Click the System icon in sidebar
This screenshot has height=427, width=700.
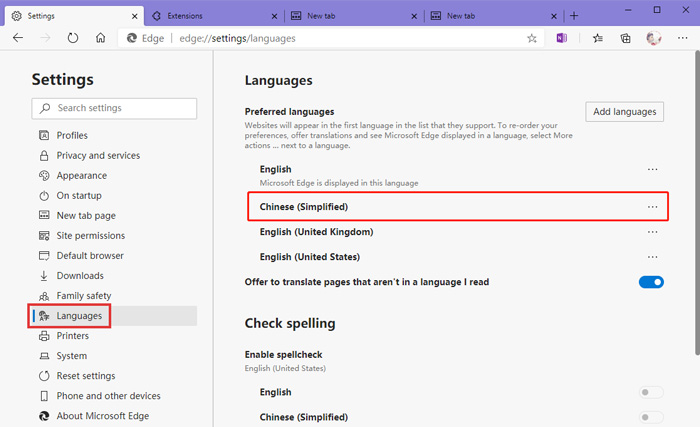[x=44, y=356]
